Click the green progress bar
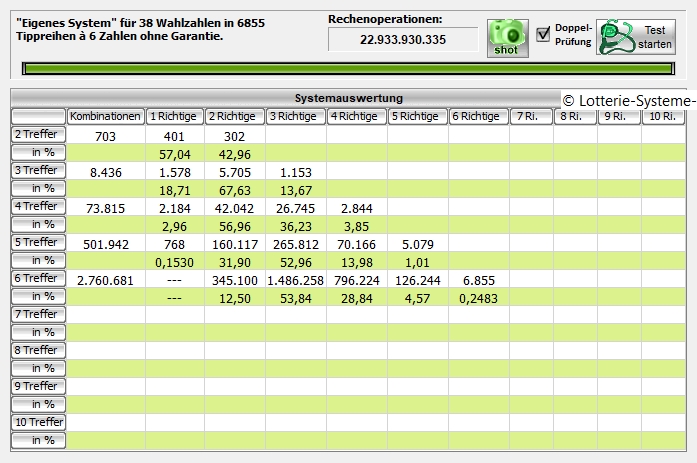The height and width of the screenshot is (463, 697). point(348,68)
